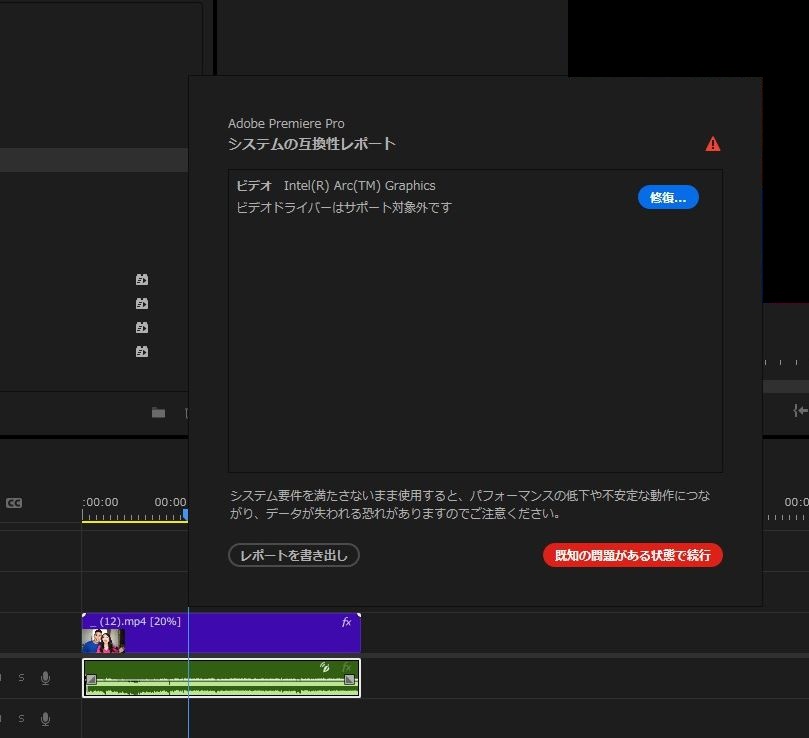Solo the upper audio track
Image resolution: width=809 pixels, height=738 pixels.
pyautogui.click(x=21, y=678)
